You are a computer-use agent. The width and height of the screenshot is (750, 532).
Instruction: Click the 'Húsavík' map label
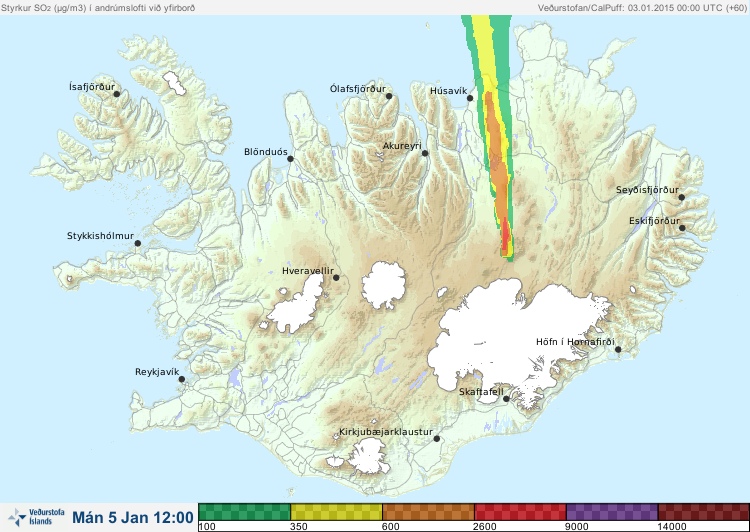click(x=449, y=91)
